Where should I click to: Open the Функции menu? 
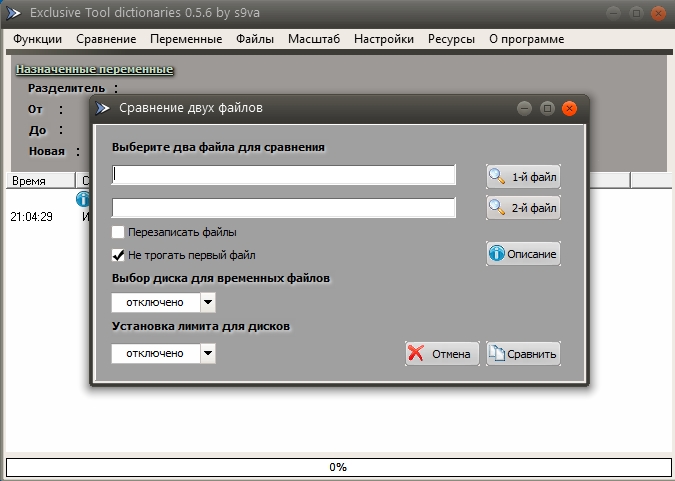[38, 39]
